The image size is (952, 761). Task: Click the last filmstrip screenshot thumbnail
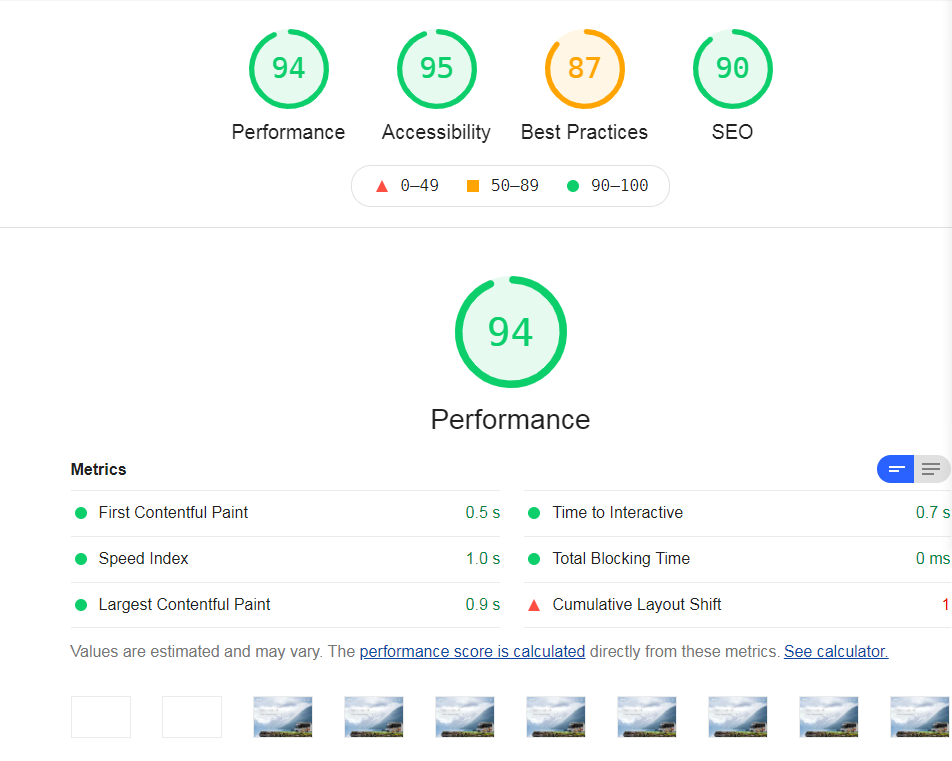(x=920, y=717)
